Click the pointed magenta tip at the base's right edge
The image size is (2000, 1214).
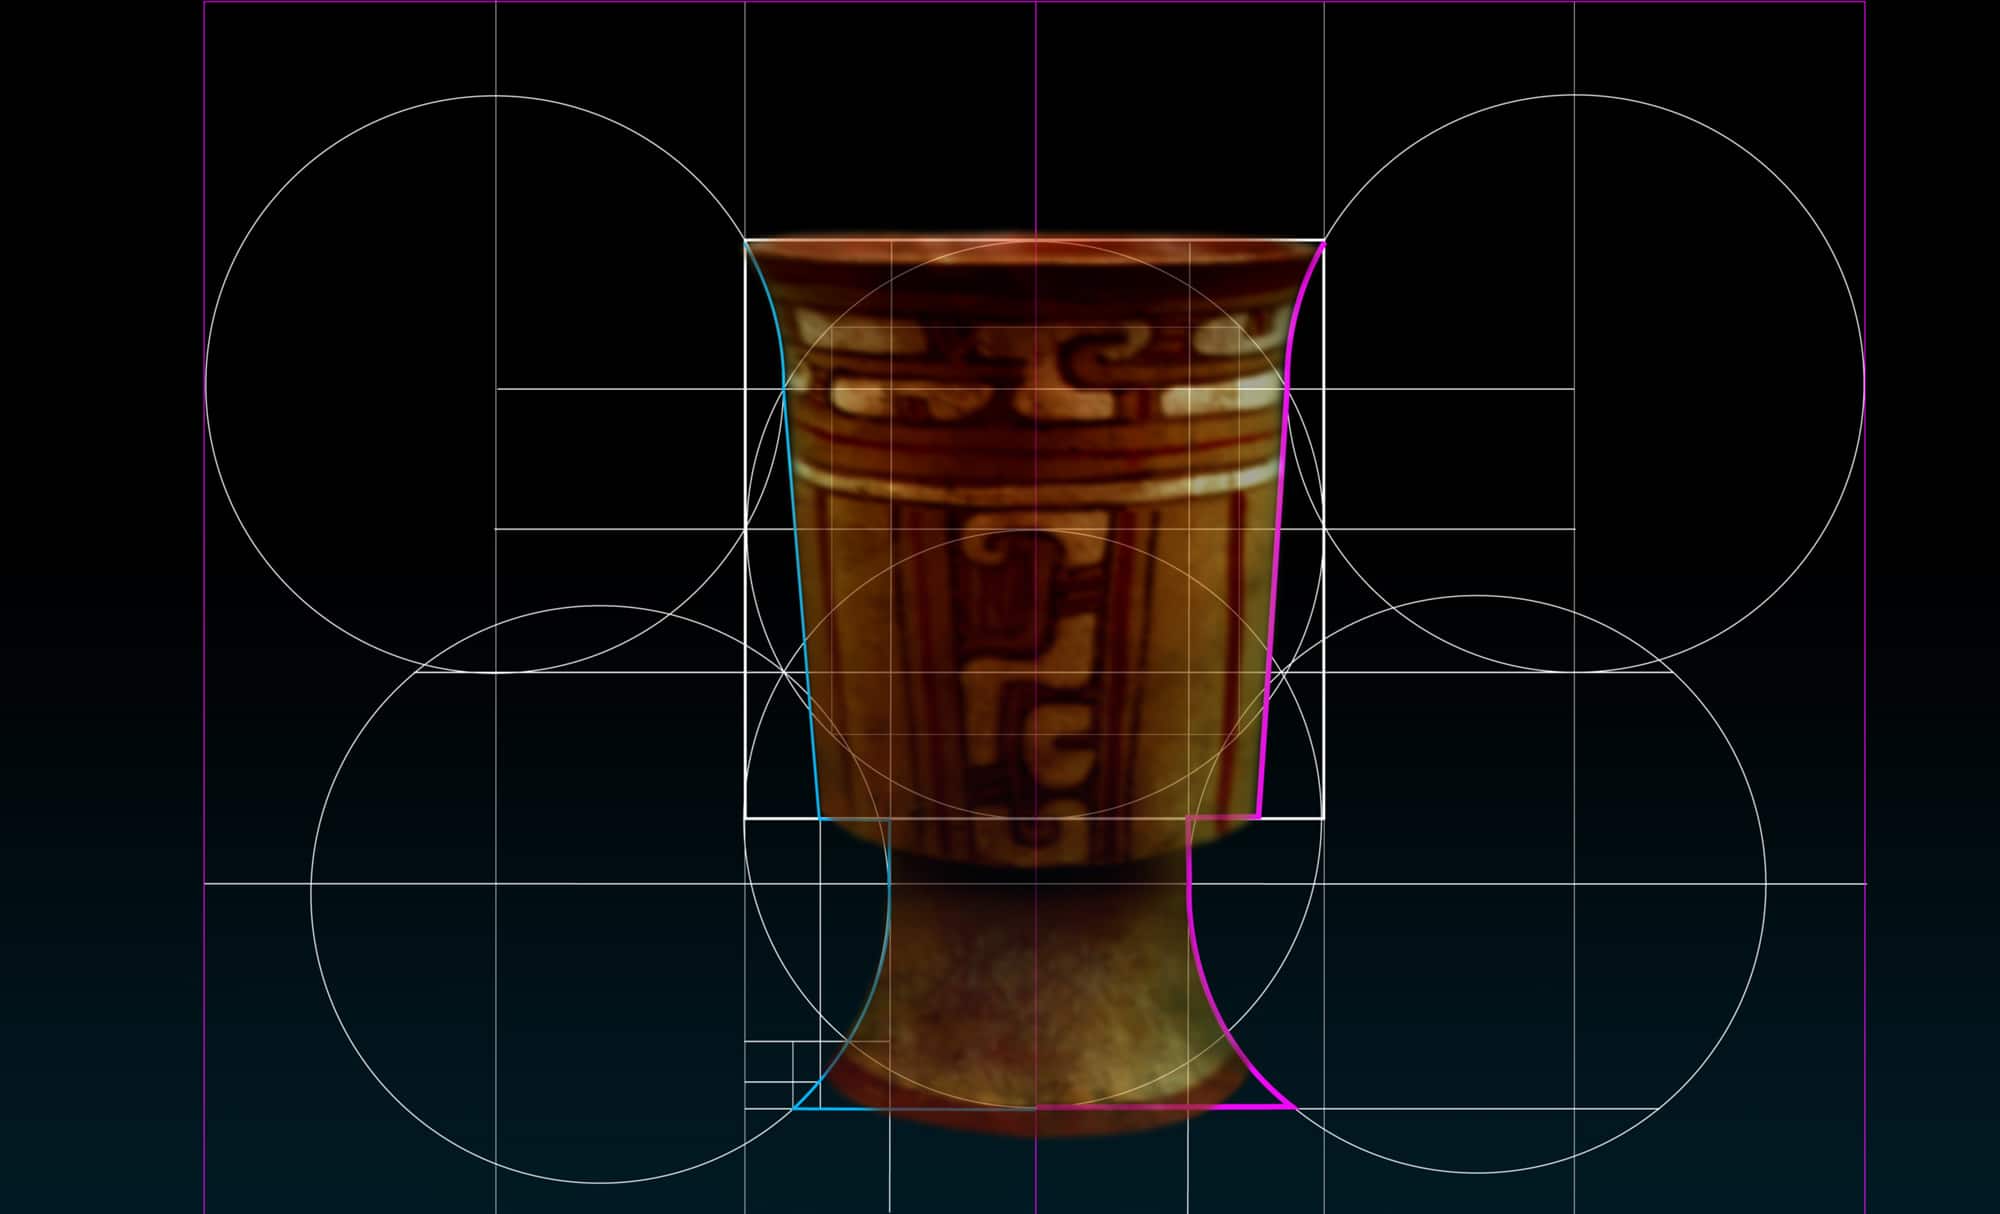pyautogui.click(x=1292, y=1106)
